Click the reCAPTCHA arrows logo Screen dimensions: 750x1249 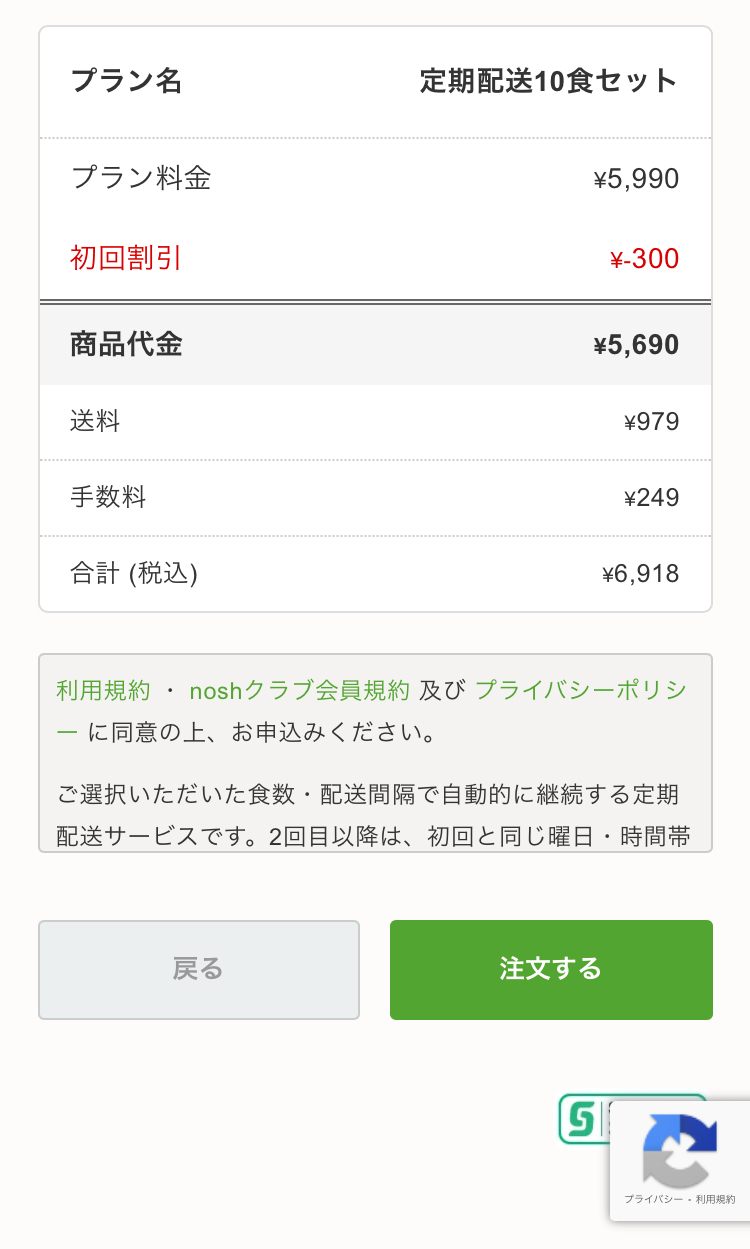pyautogui.click(x=680, y=1149)
